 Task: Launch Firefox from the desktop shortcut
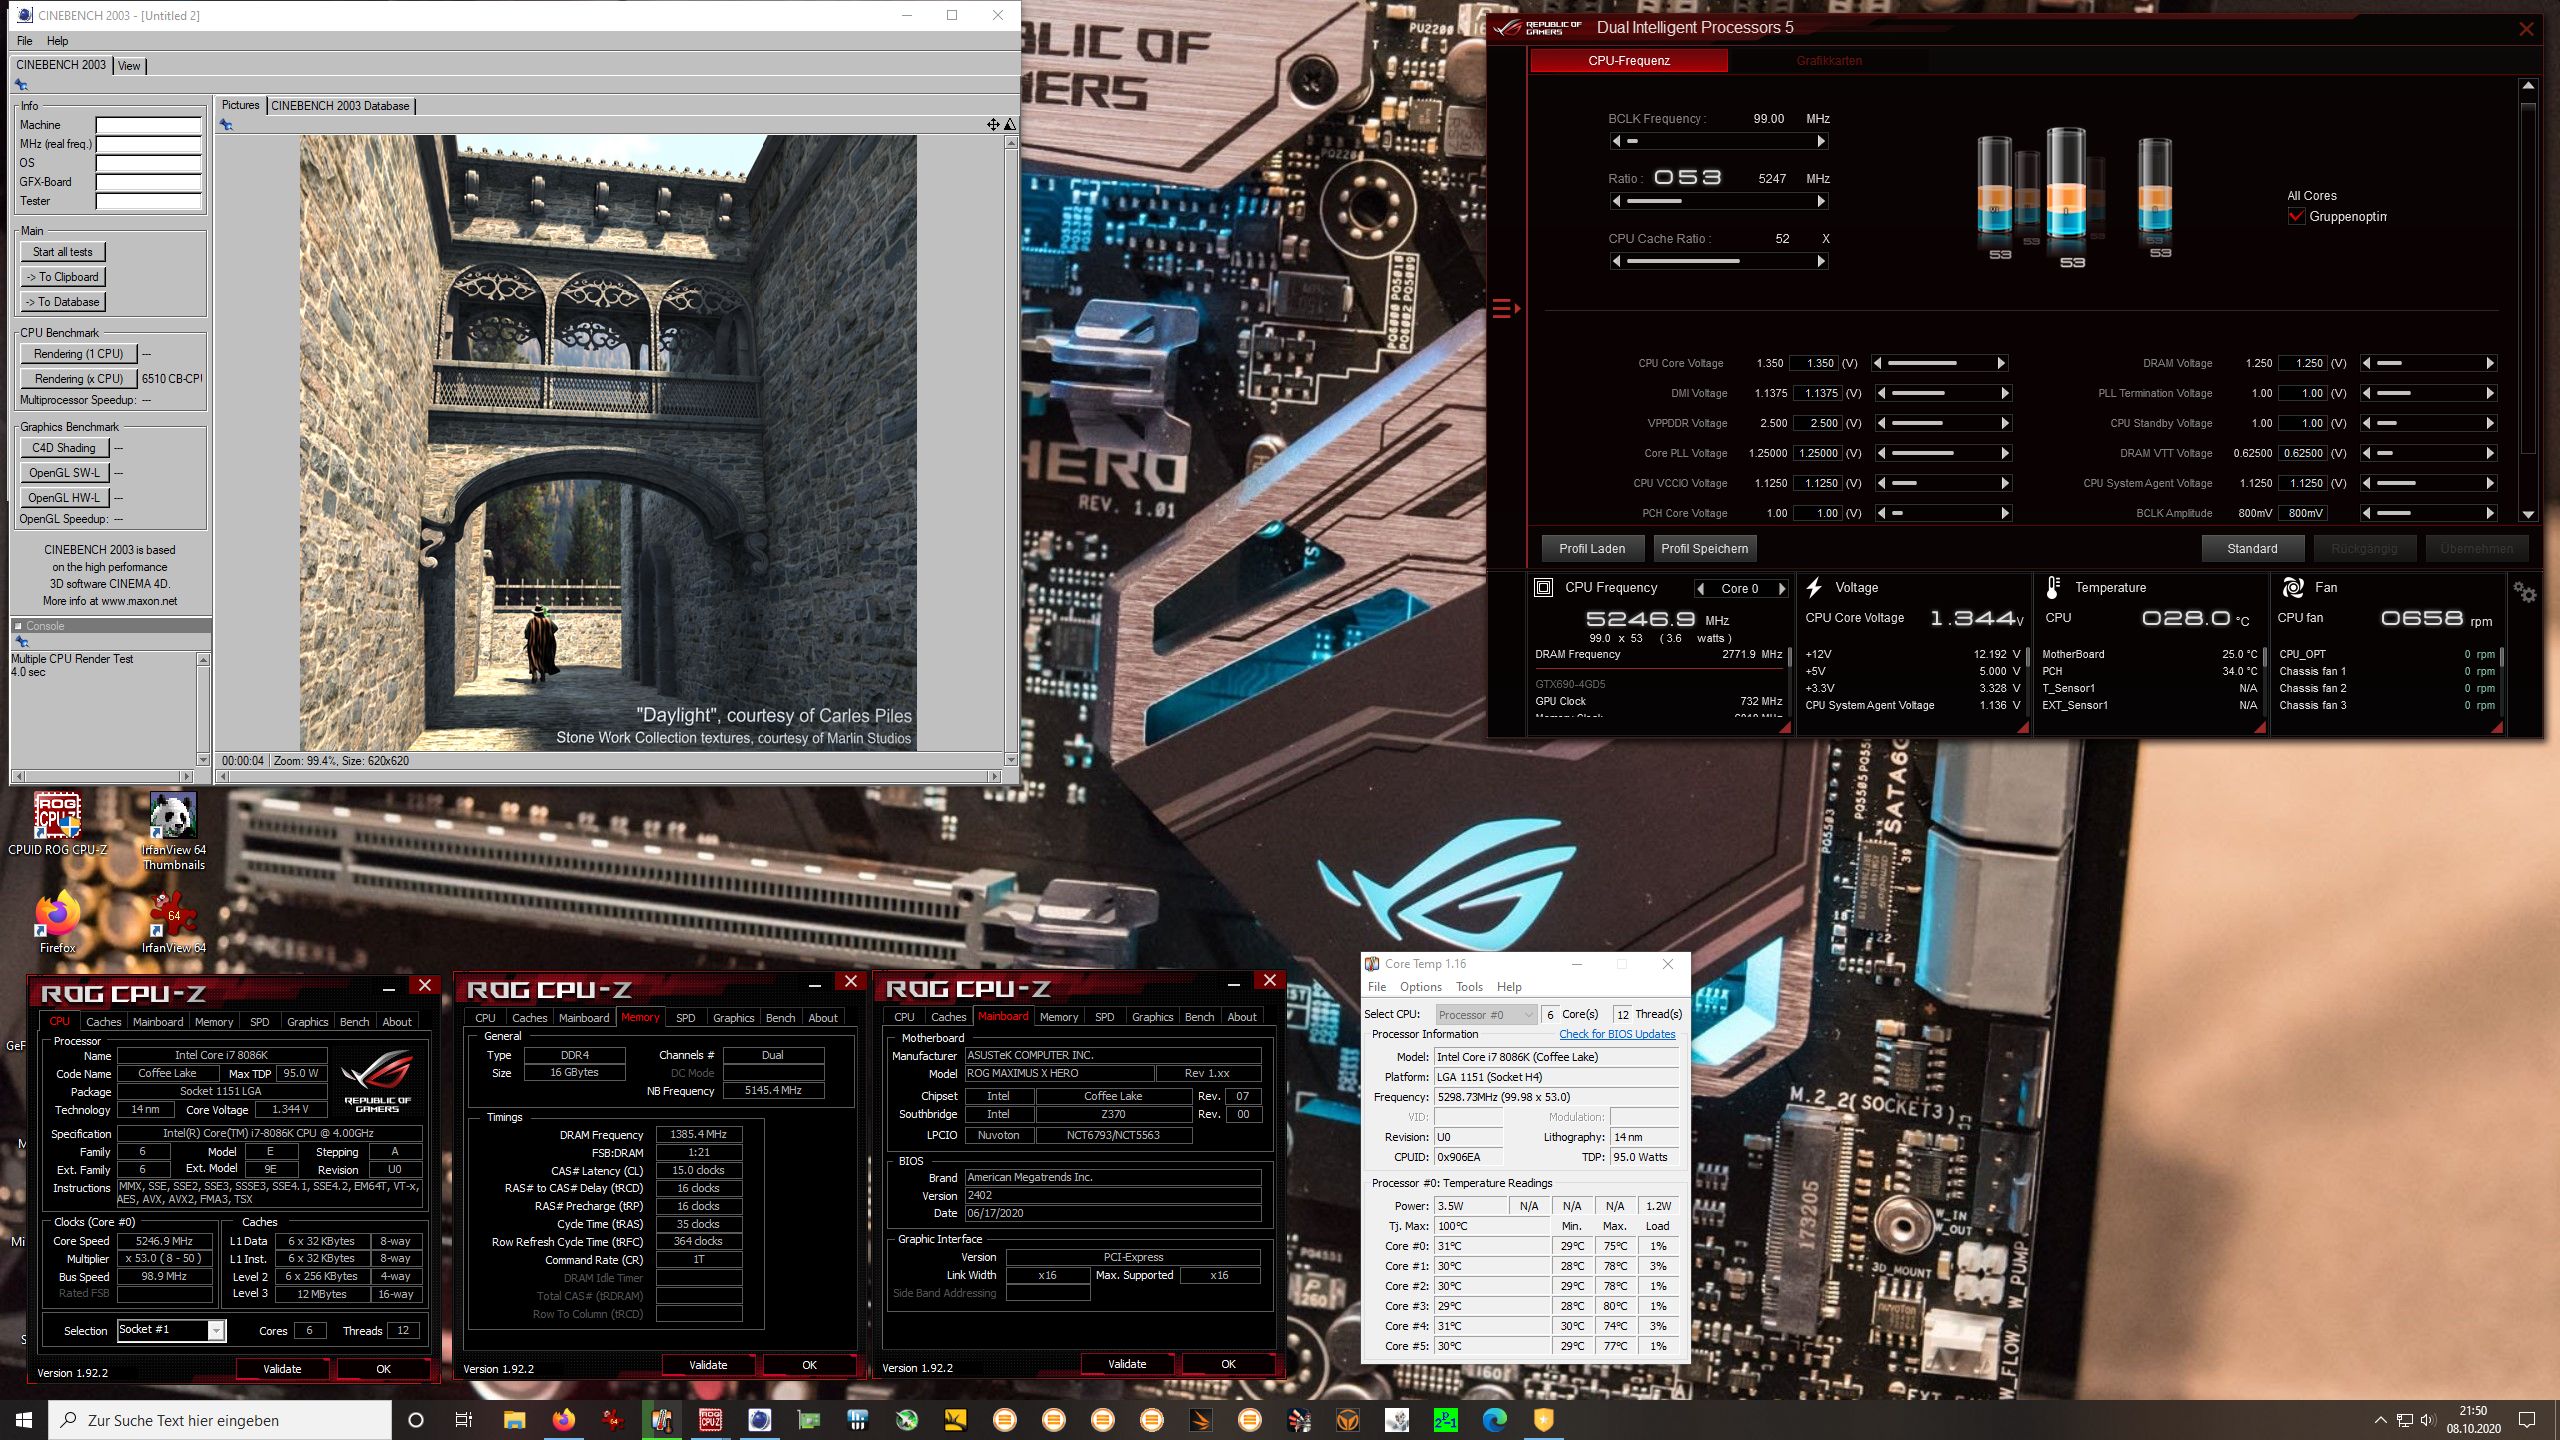(57, 922)
